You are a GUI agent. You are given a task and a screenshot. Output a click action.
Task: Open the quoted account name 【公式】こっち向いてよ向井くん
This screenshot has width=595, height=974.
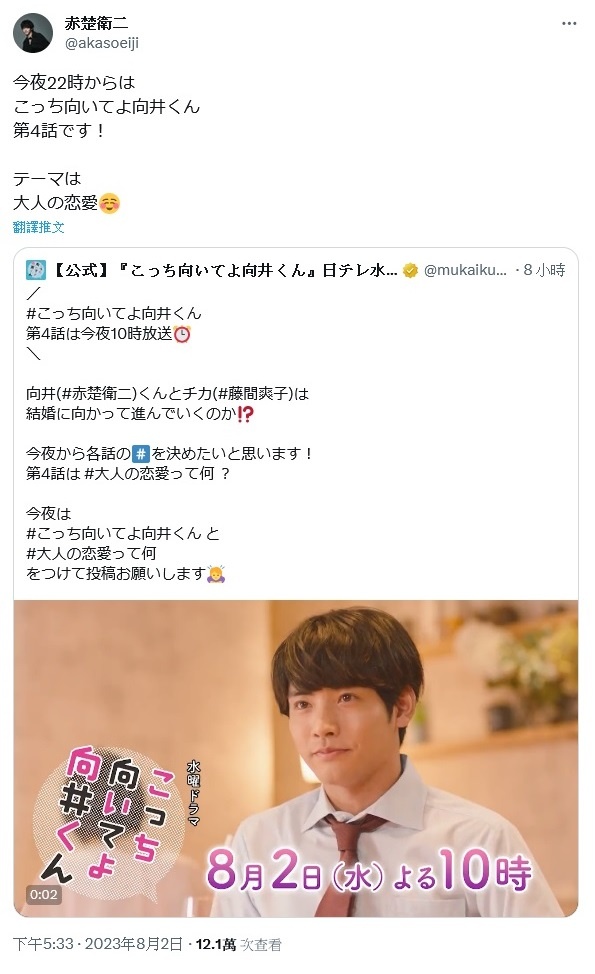pos(224,270)
